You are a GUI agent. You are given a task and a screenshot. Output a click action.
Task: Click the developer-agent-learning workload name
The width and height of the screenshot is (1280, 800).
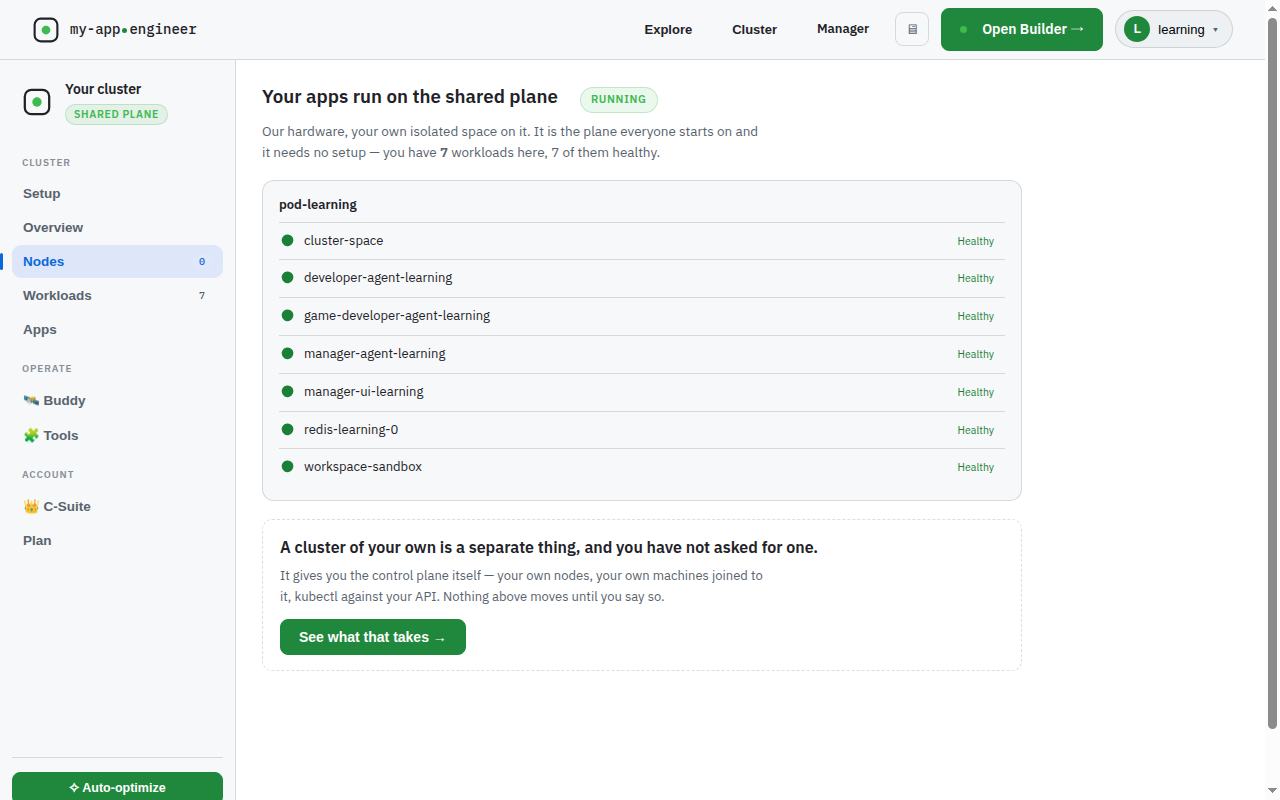pyautogui.click(x=378, y=277)
